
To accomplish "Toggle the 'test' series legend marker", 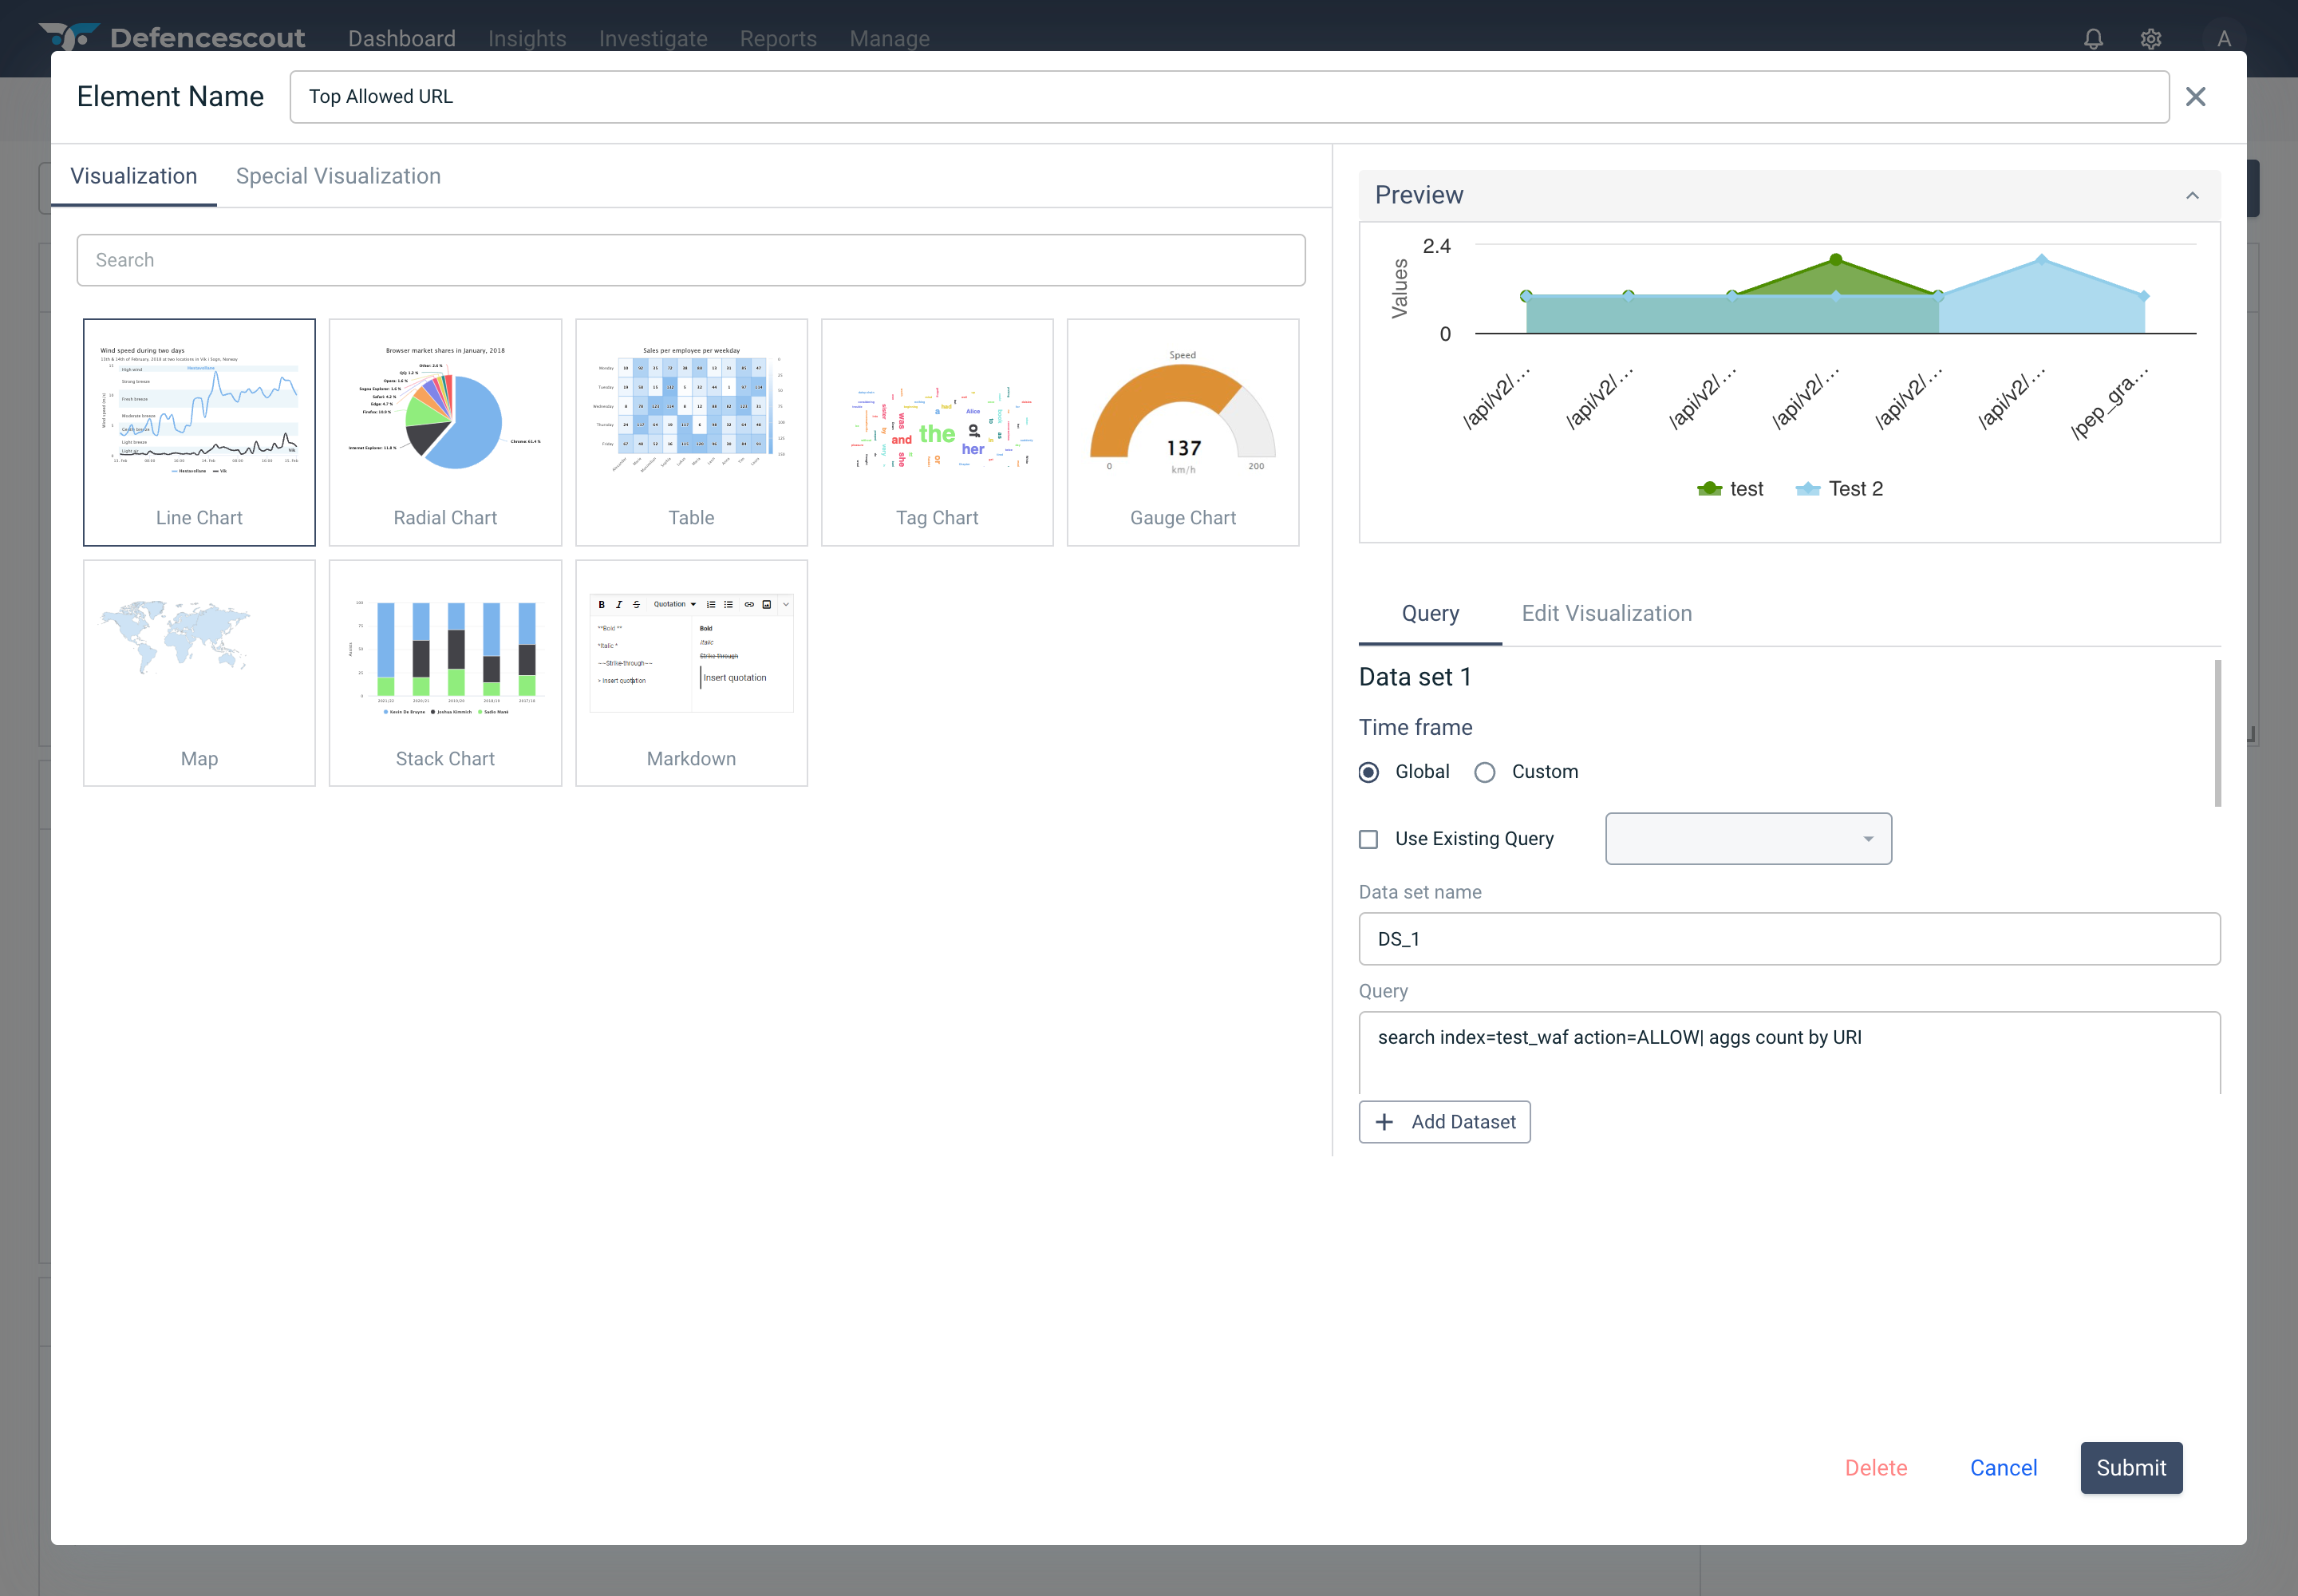I will (1709, 489).
